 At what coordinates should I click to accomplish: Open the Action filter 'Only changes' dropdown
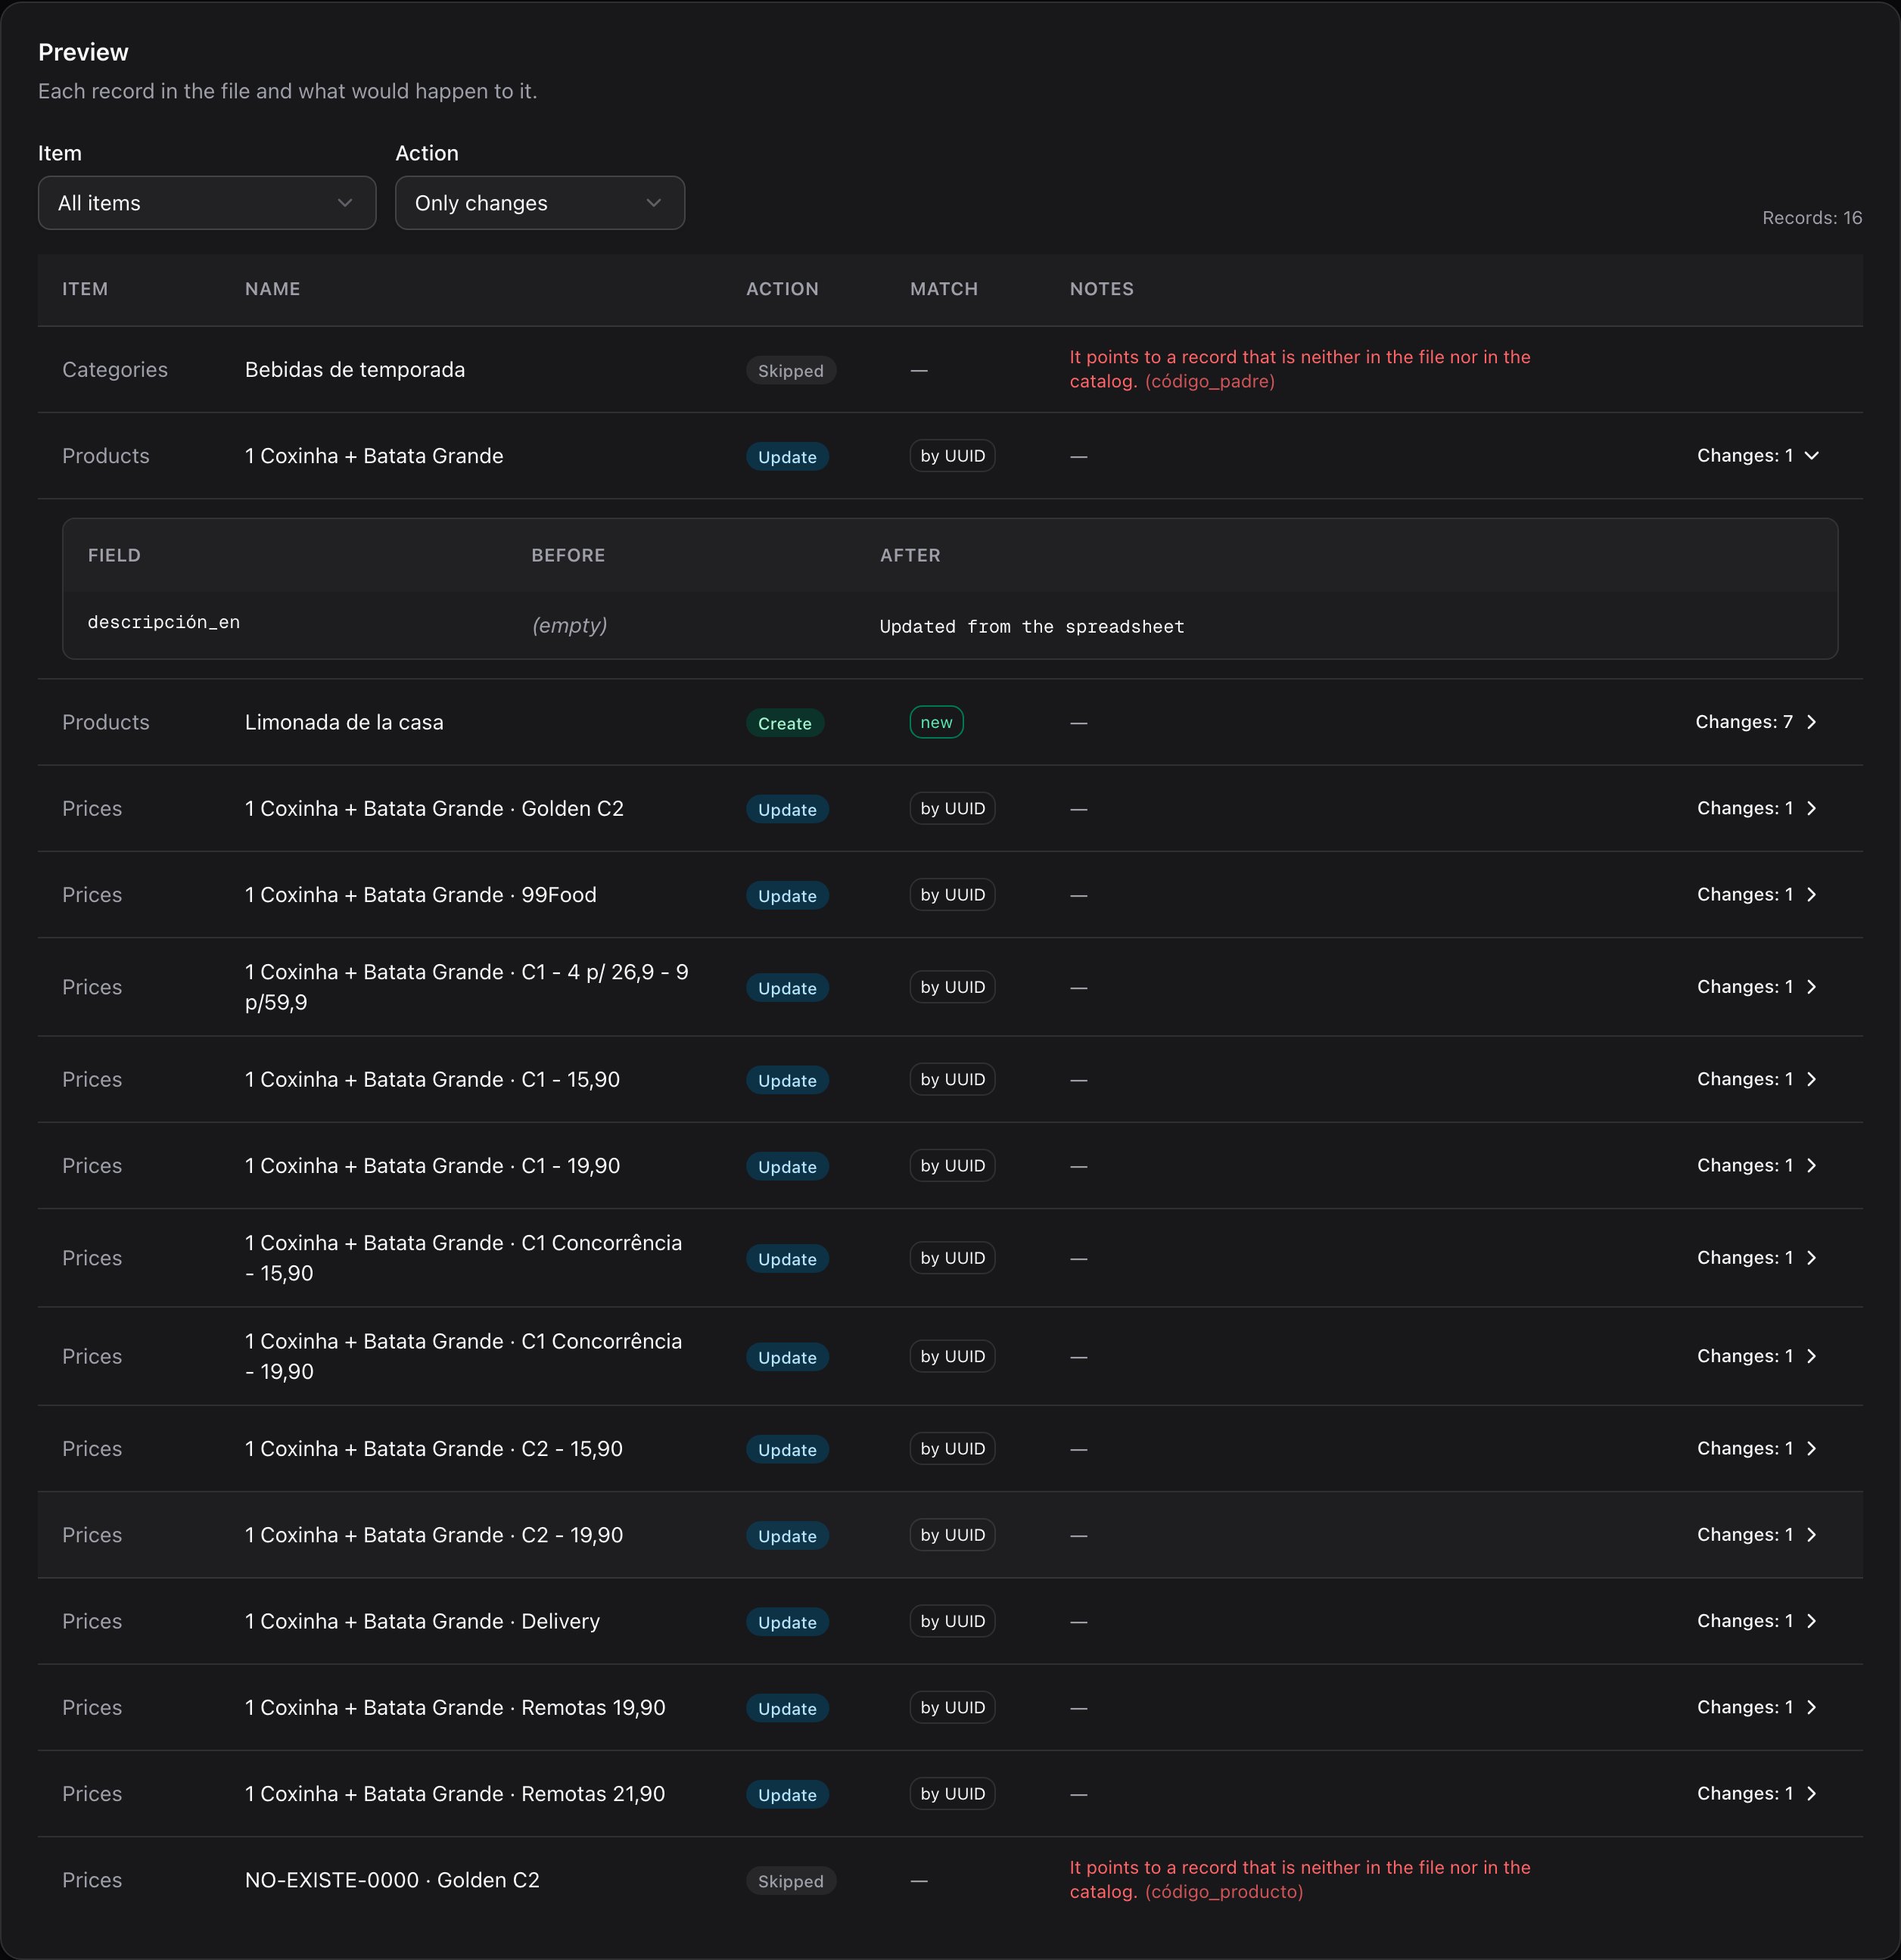point(540,203)
